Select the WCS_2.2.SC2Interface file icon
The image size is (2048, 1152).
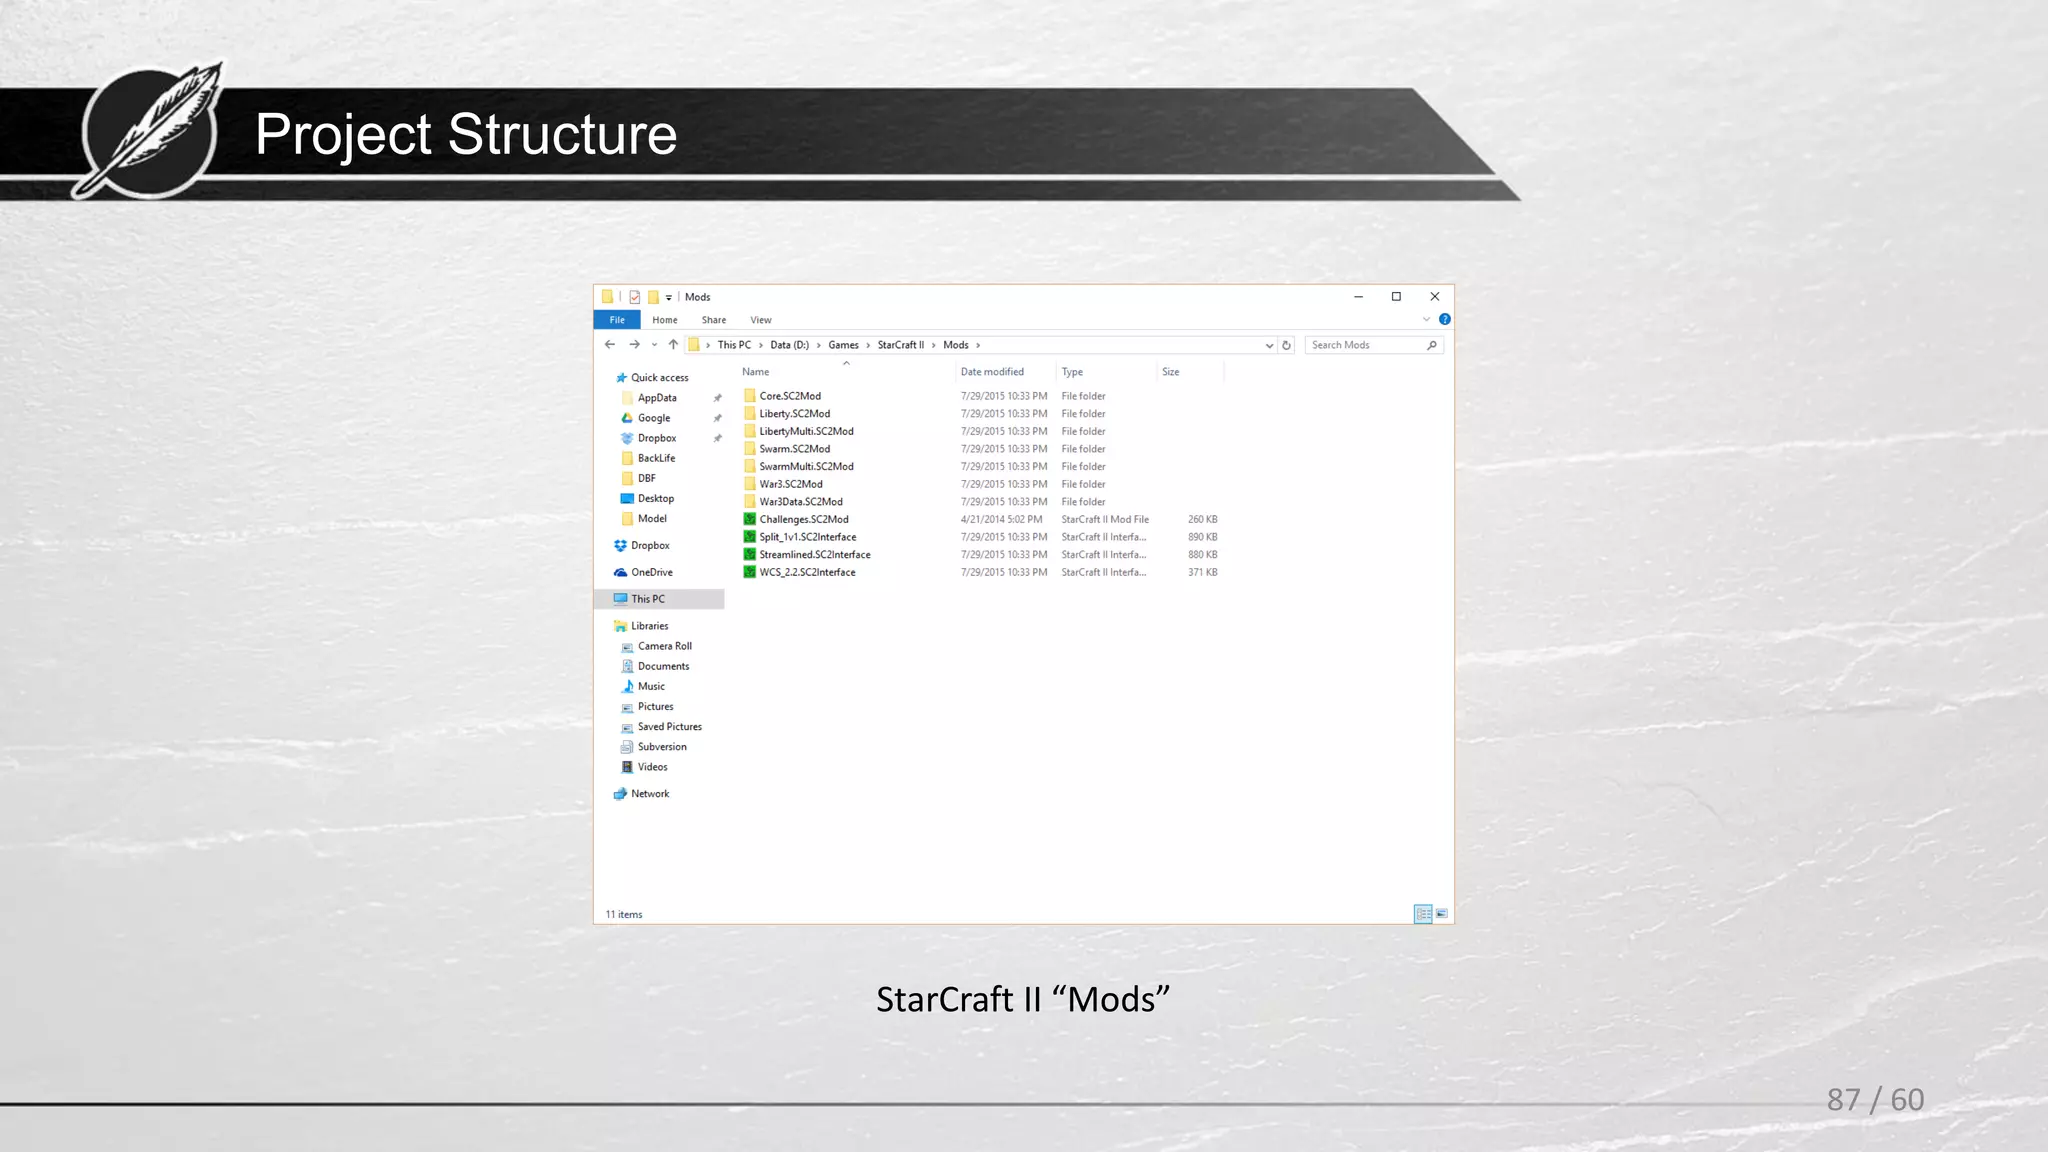(750, 572)
